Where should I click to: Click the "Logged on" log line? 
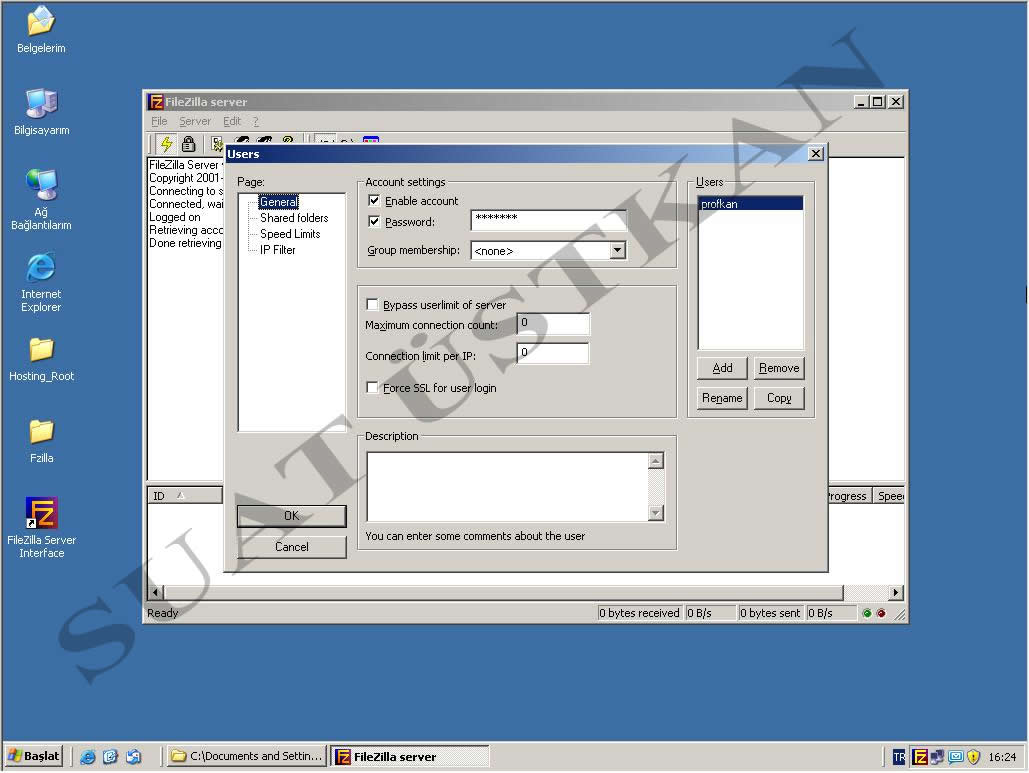pos(175,217)
